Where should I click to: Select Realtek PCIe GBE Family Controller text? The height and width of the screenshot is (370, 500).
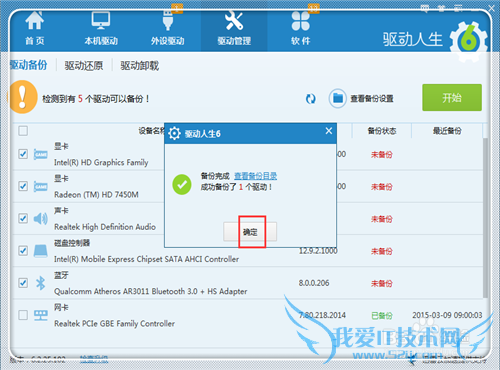coord(114,323)
